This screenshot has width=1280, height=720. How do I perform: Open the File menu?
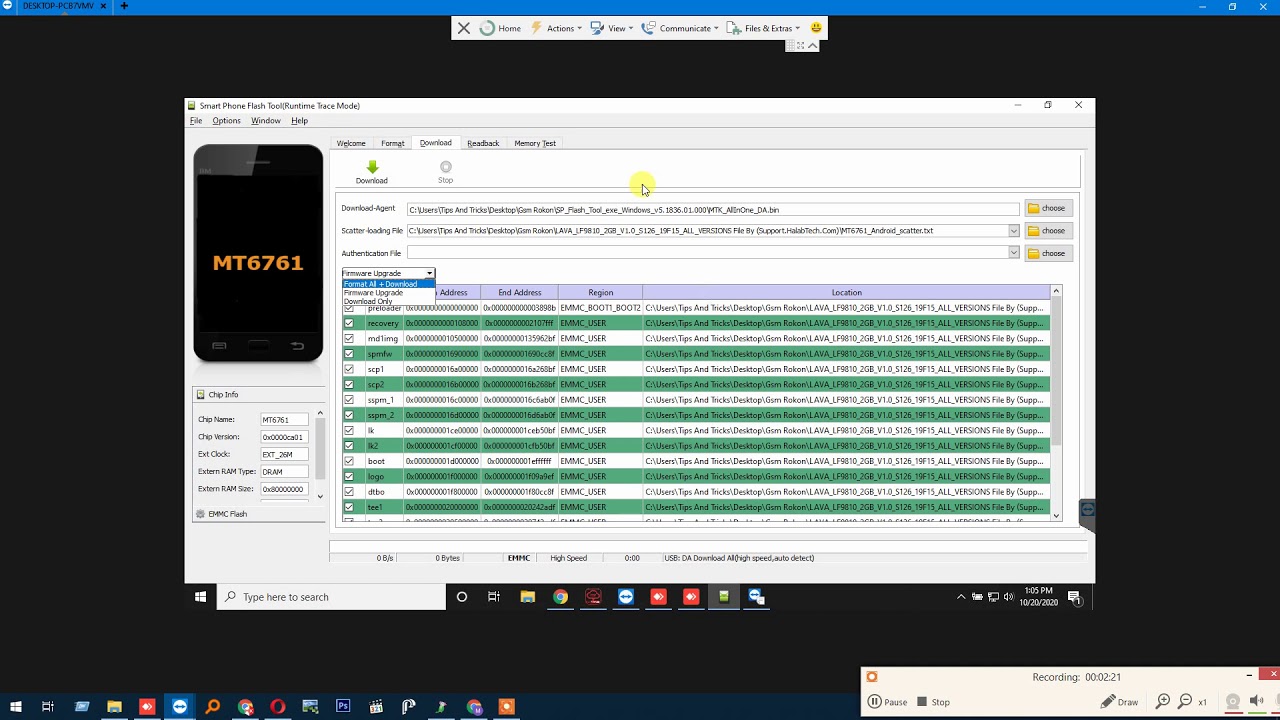[x=196, y=121]
